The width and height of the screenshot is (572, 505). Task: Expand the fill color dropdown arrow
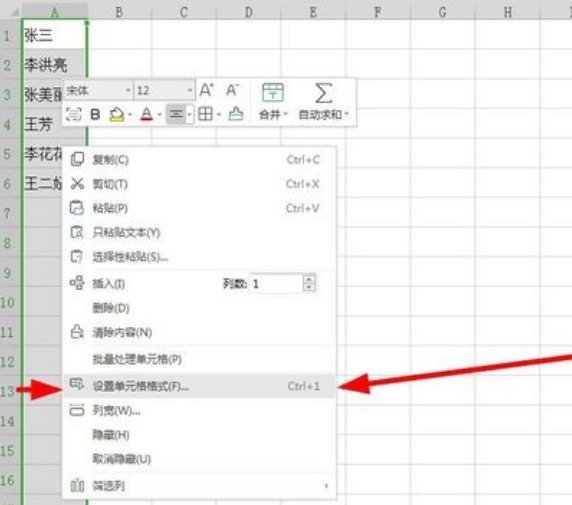tap(130, 115)
